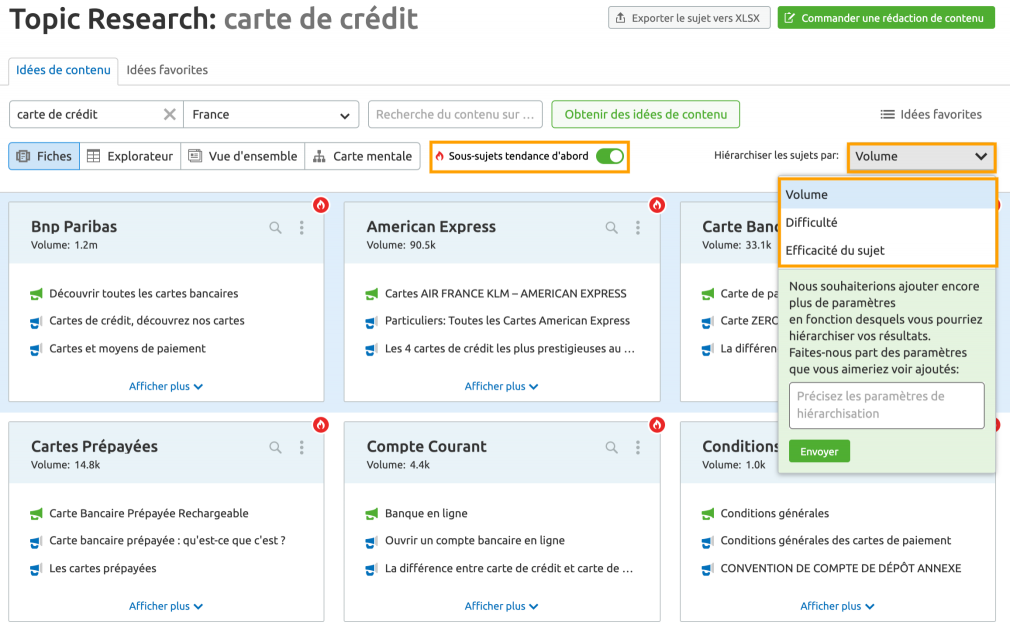Open three-dot menu on Compte Courant card
Image resolution: width=1010 pixels, height=625 pixels.
click(x=638, y=447)
